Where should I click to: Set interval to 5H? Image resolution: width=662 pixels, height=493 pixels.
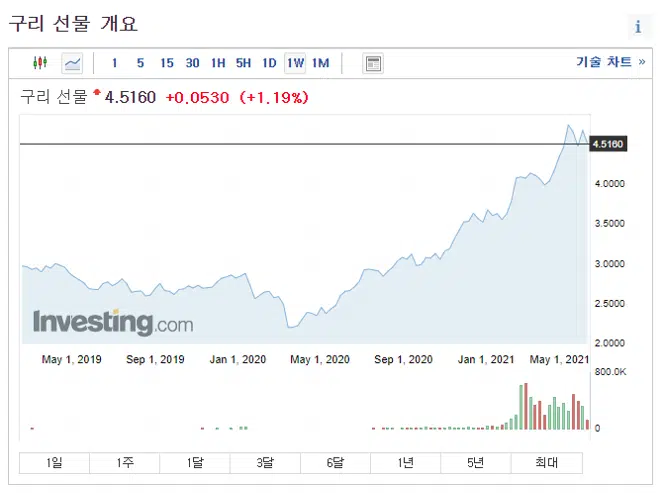(x=243, y=63)
